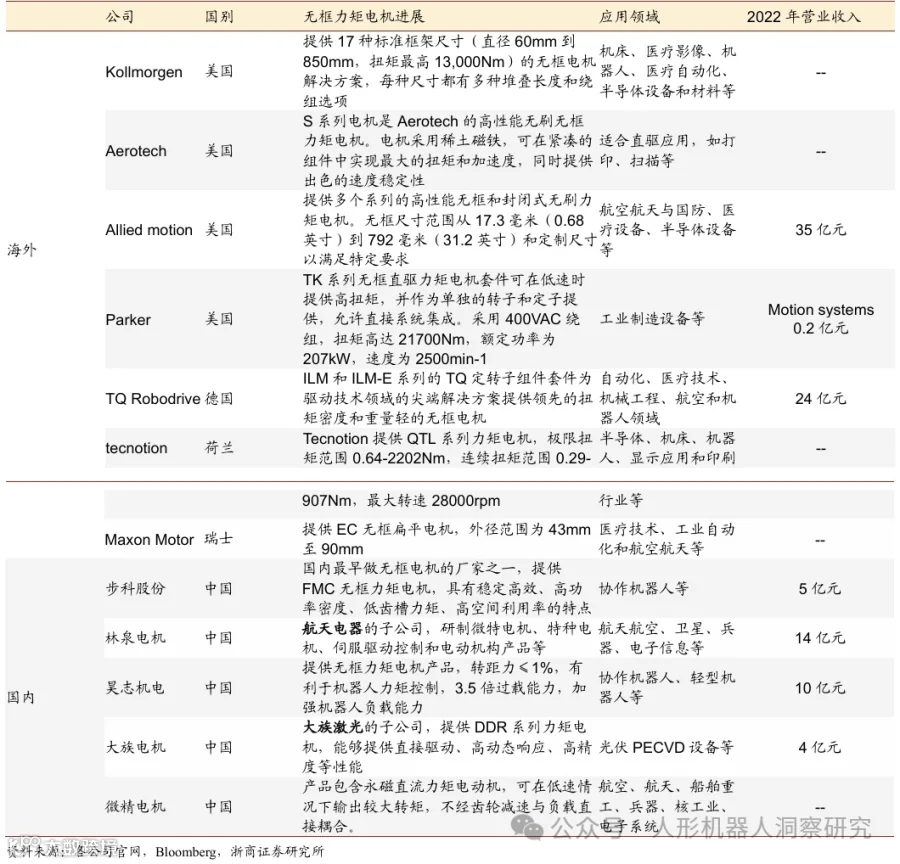Click the bold 大族激光 text
Screen dimensions: 900x864
click(x=332, y=727)
